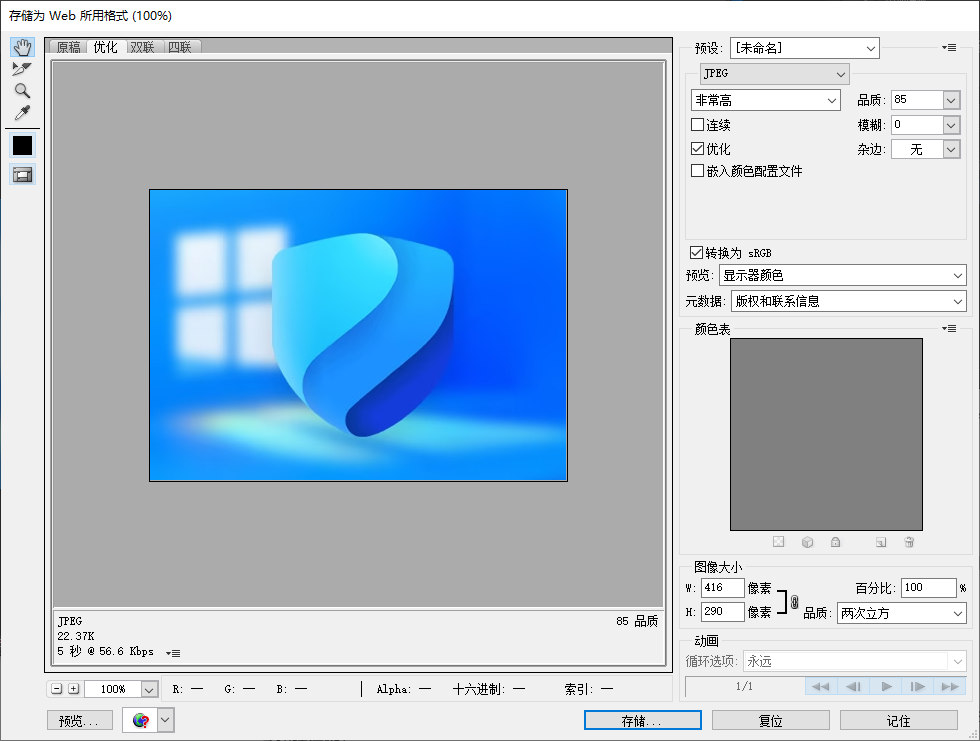Screen dimensions: 980x741
Task: Click the black eyedropper color swatch
Action: (22, 146)
